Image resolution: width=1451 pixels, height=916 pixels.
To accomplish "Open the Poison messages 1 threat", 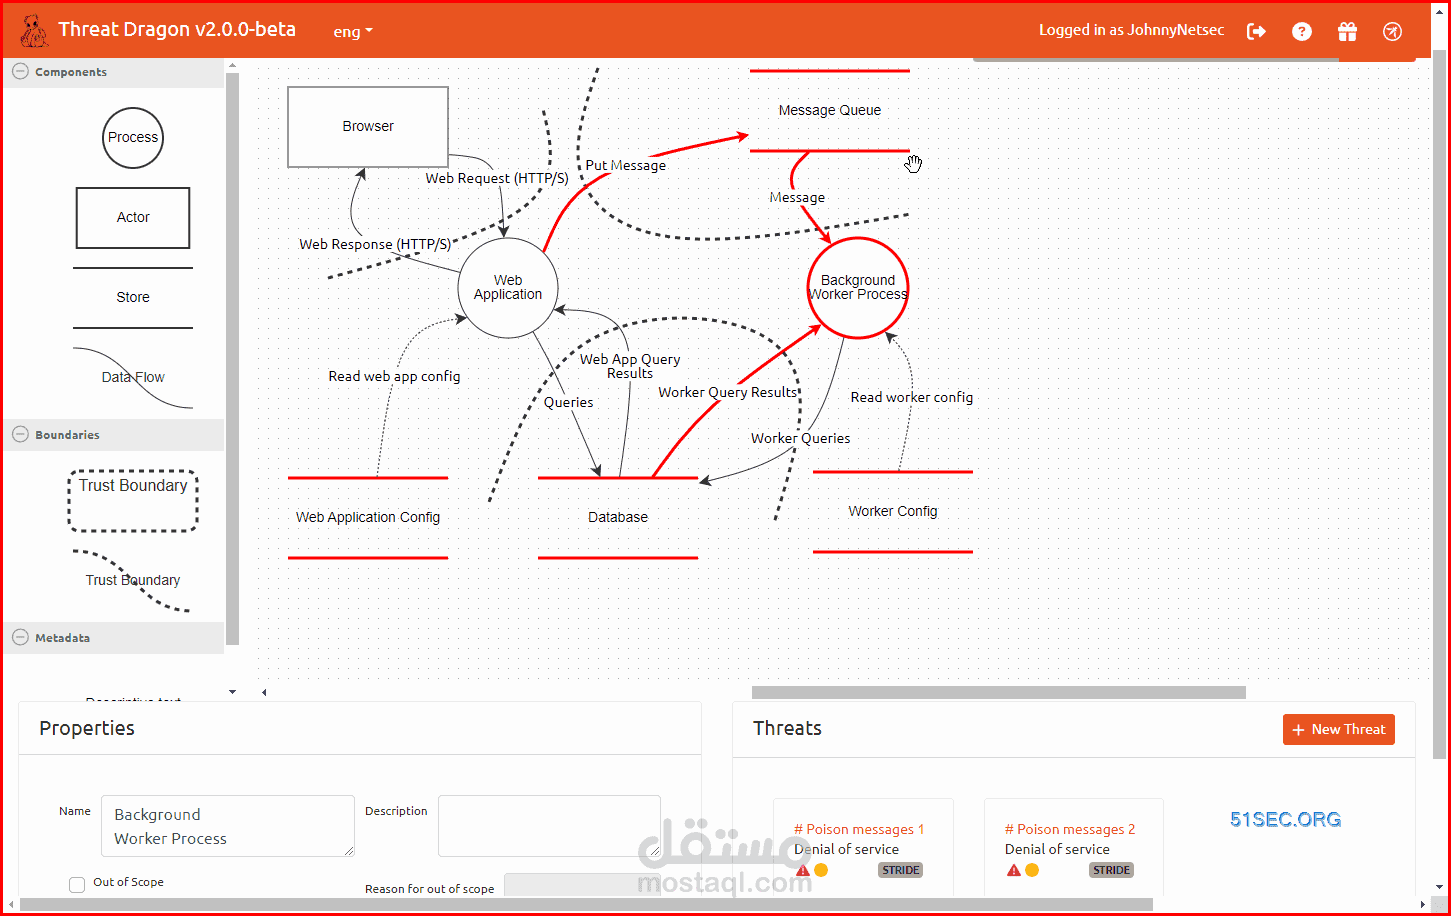I will click(859, 830).
